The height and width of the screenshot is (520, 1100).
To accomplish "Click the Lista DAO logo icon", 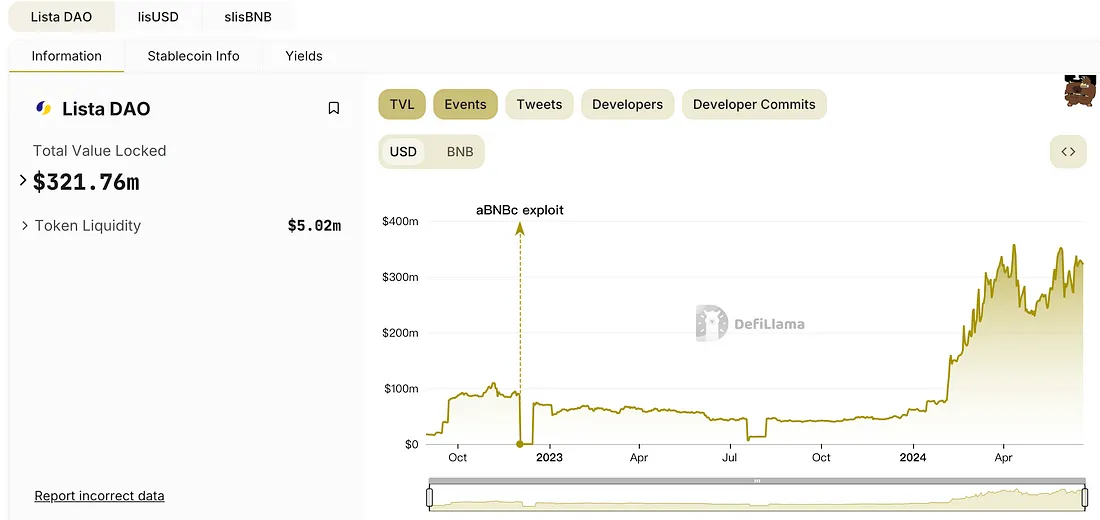I will tap(43, 108).
